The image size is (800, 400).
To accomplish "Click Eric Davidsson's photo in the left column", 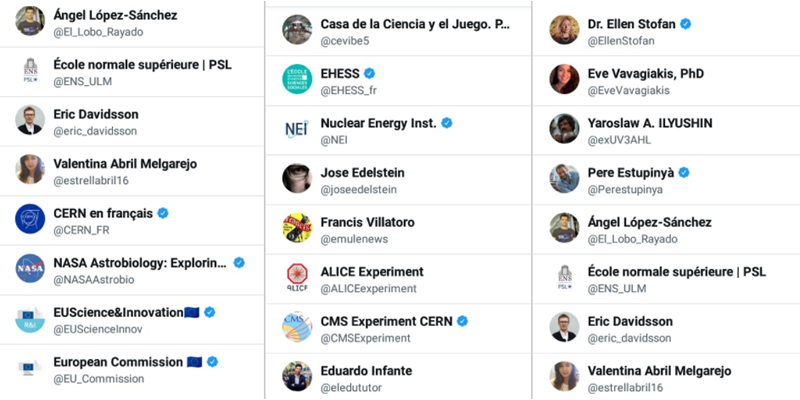I will (x=30, y=120).
